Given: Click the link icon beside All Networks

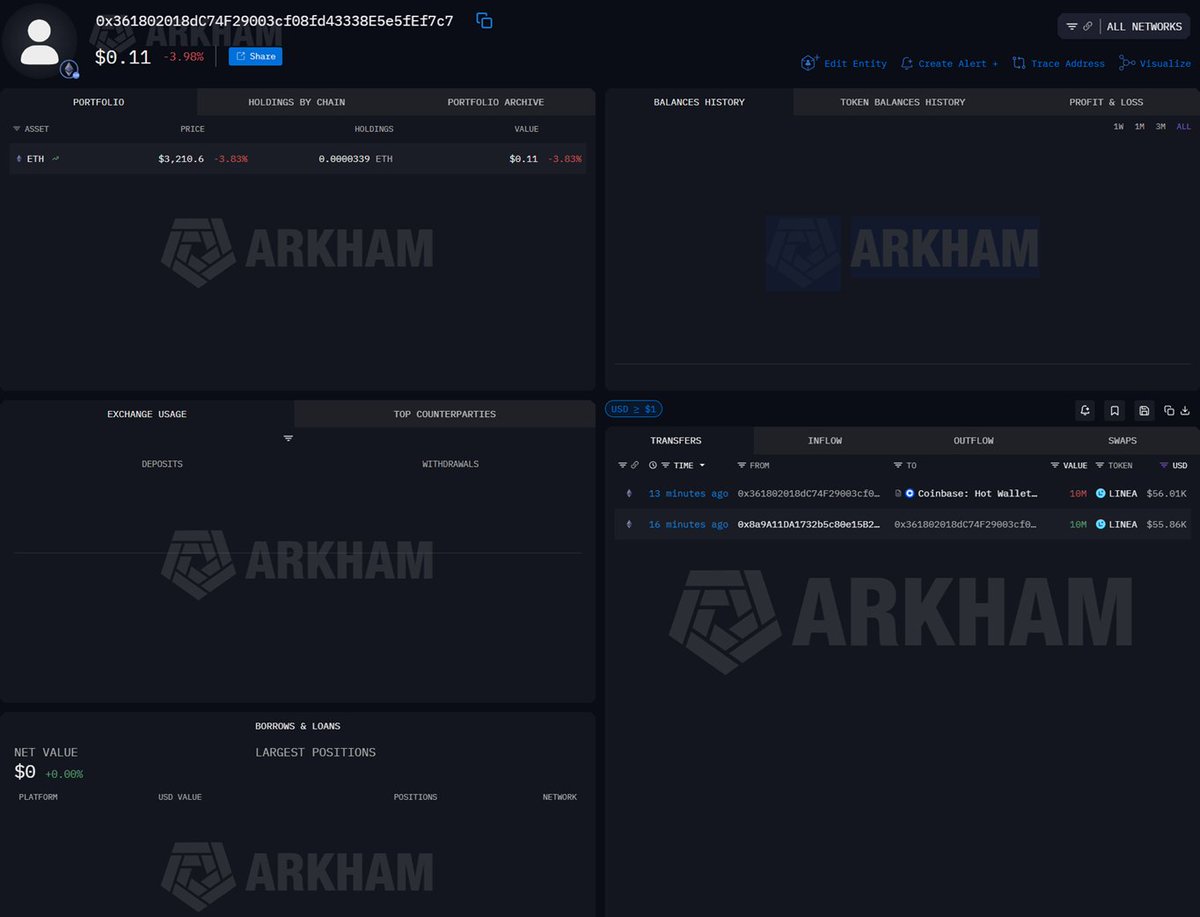Looking at the screenshot, I should [1088, 27].
